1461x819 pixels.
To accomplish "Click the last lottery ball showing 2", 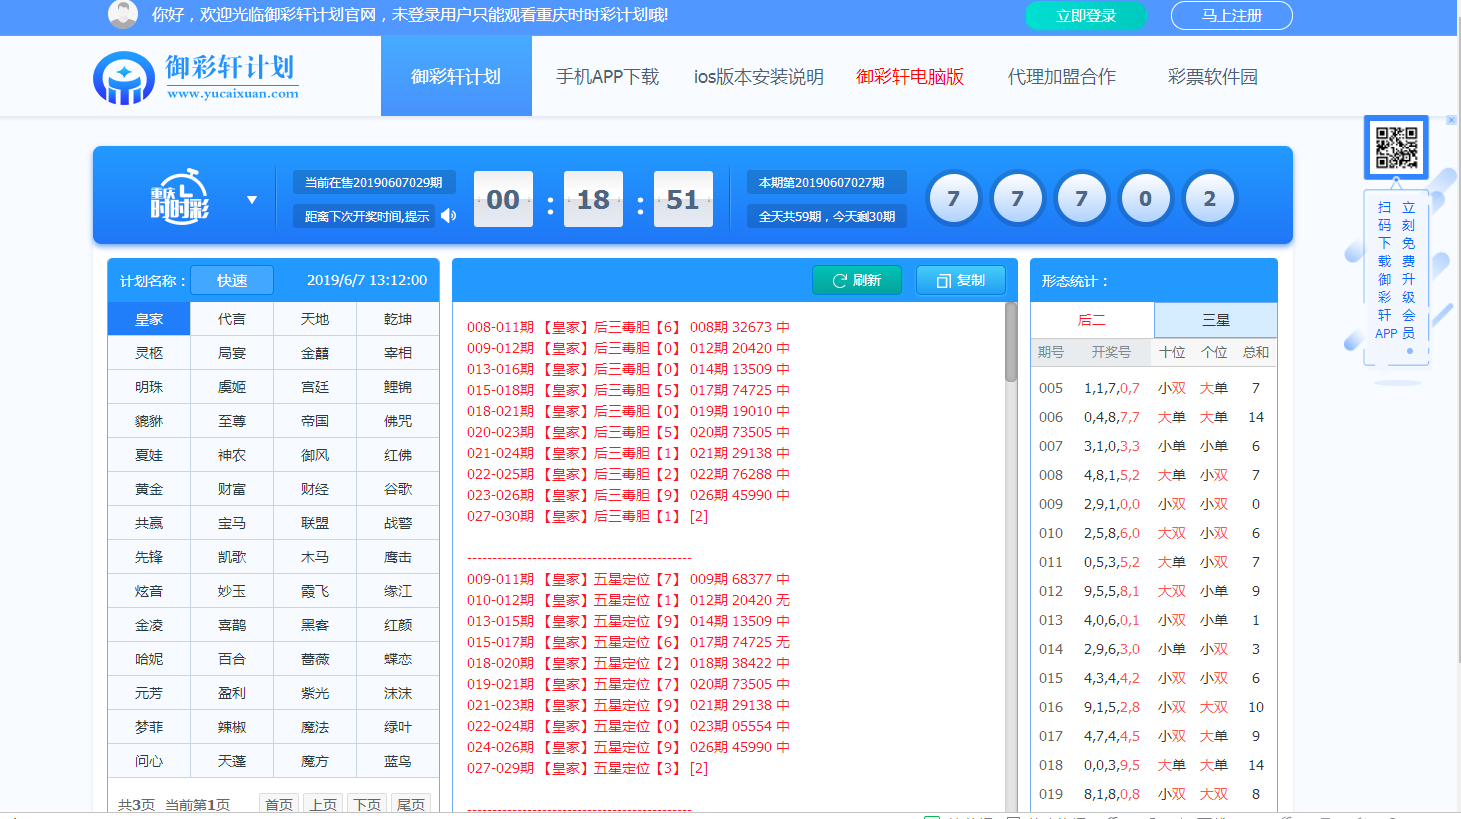I will click(1209, 199).
